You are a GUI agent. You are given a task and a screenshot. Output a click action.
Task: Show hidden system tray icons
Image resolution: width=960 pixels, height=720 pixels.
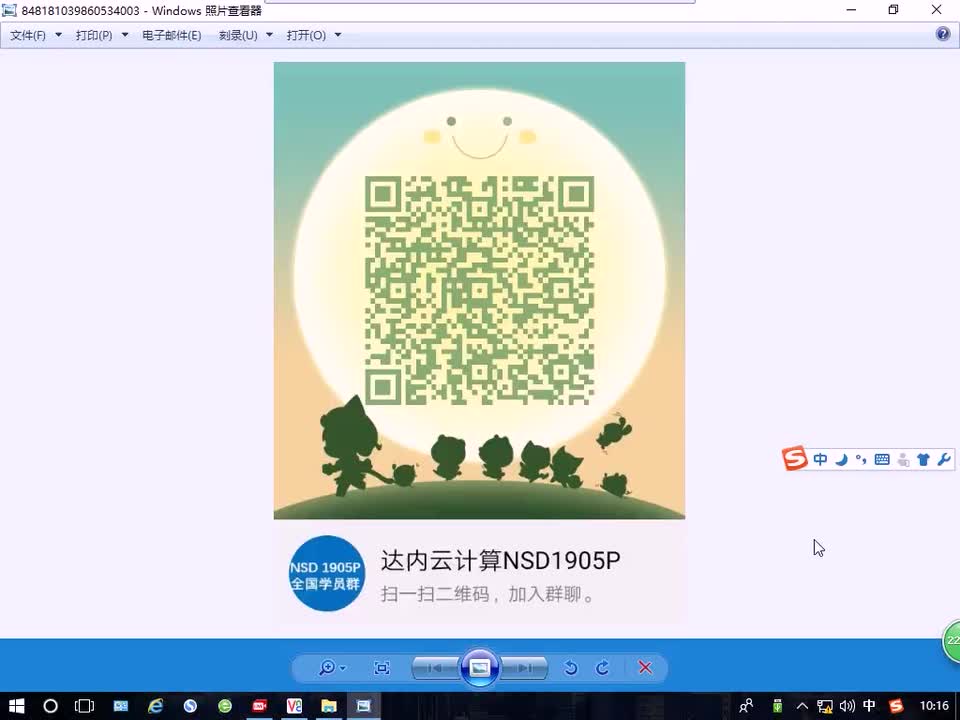click(x=803, y=706)
